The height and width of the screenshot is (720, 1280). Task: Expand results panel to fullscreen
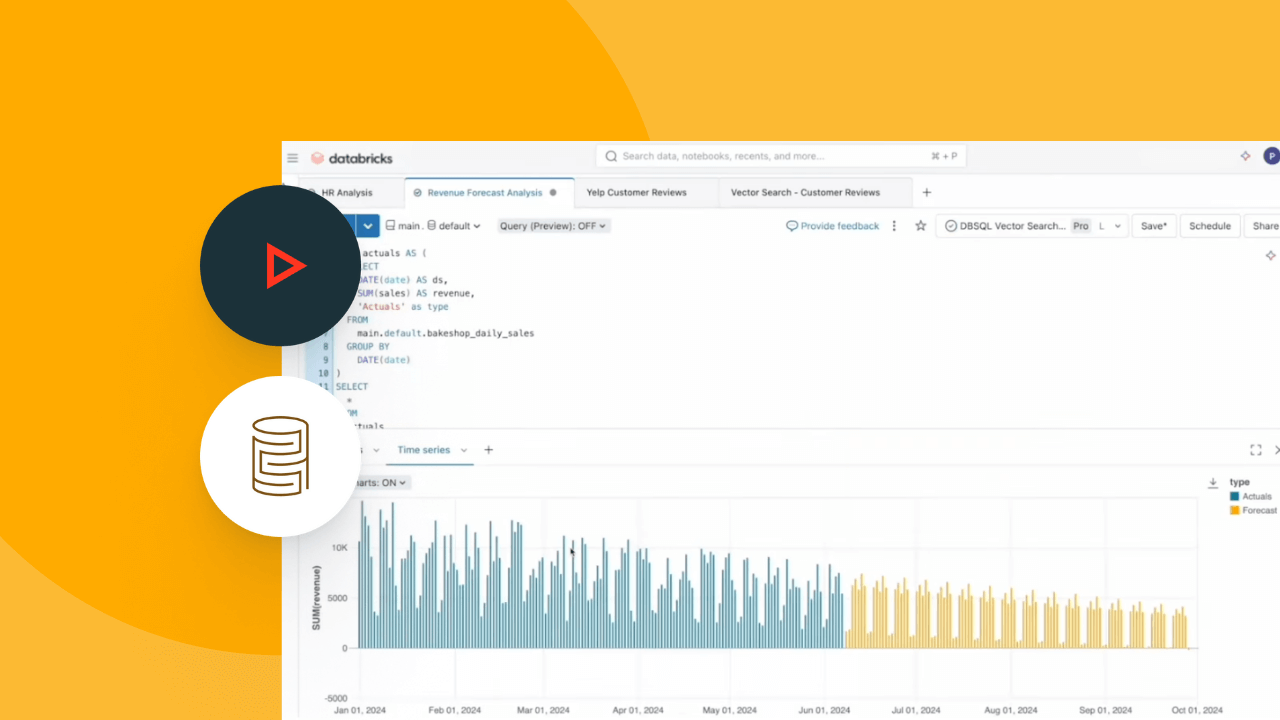(1256, 450)
